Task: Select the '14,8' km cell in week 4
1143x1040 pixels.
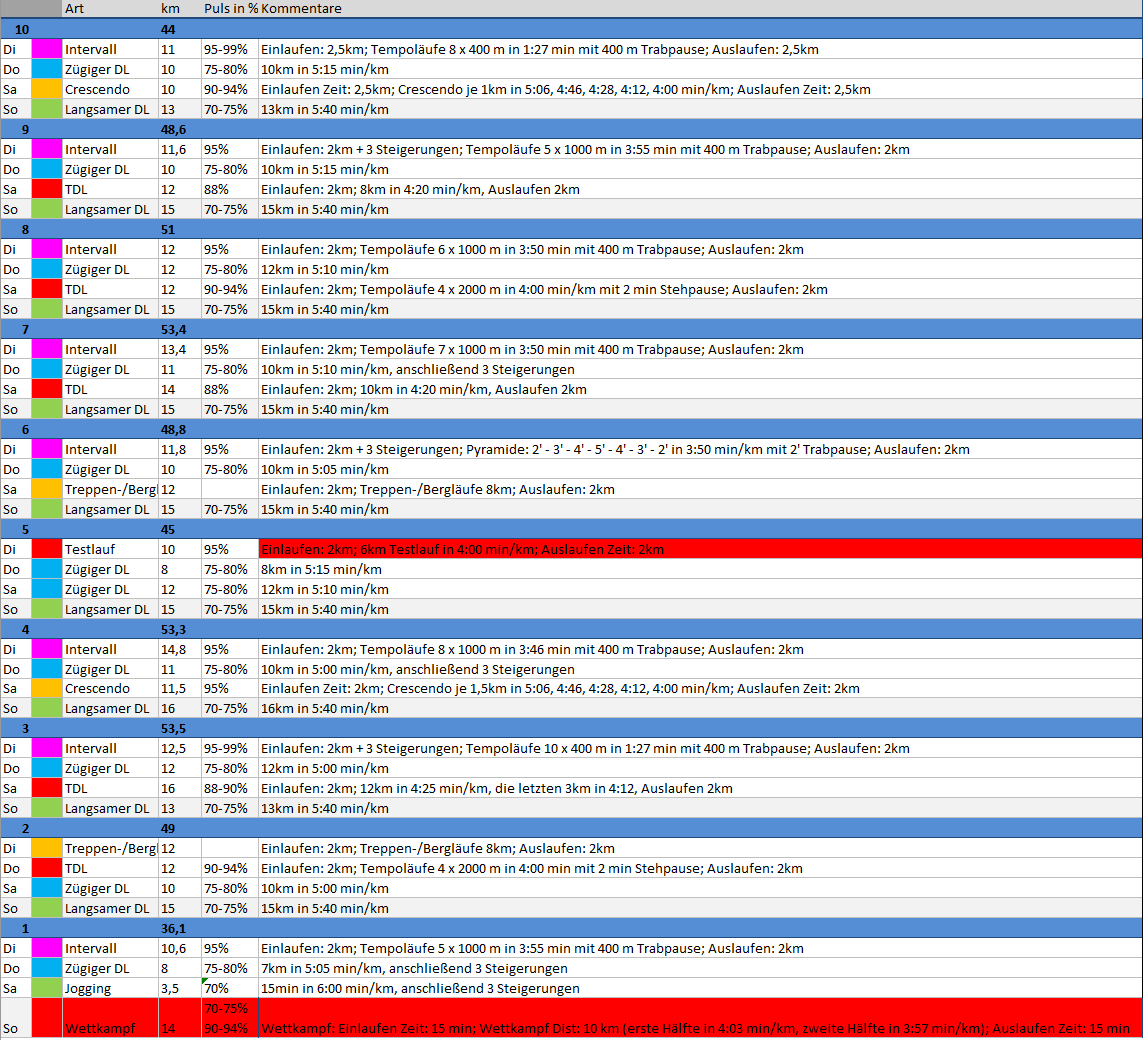Action: (x=179, y=649)
